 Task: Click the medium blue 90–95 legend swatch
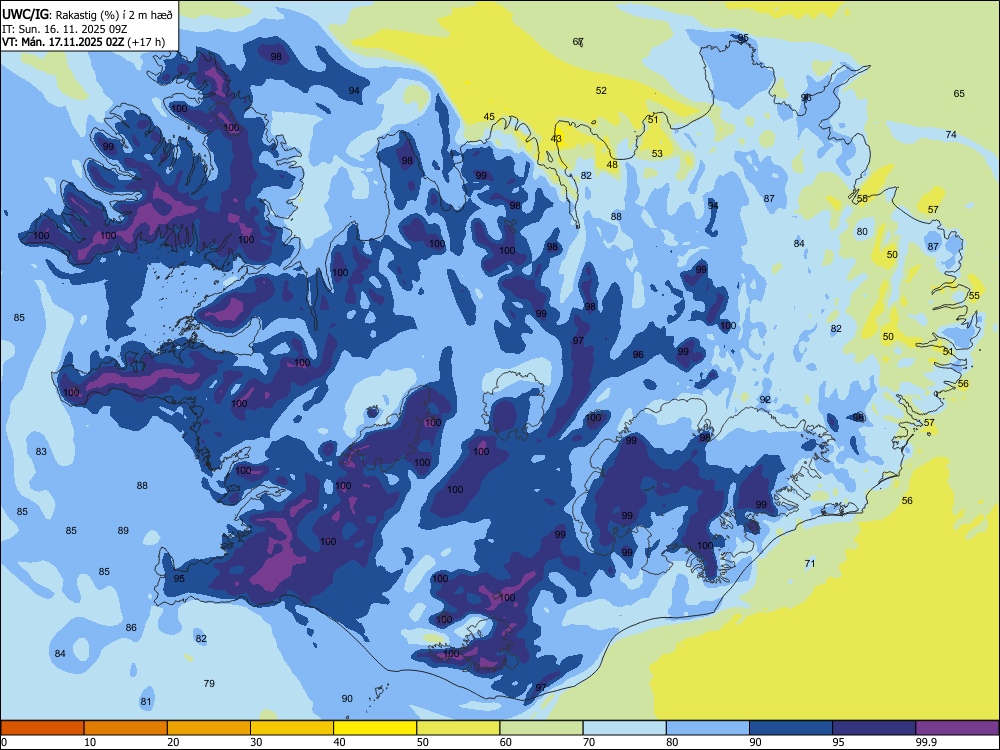(x=791, y=728)
